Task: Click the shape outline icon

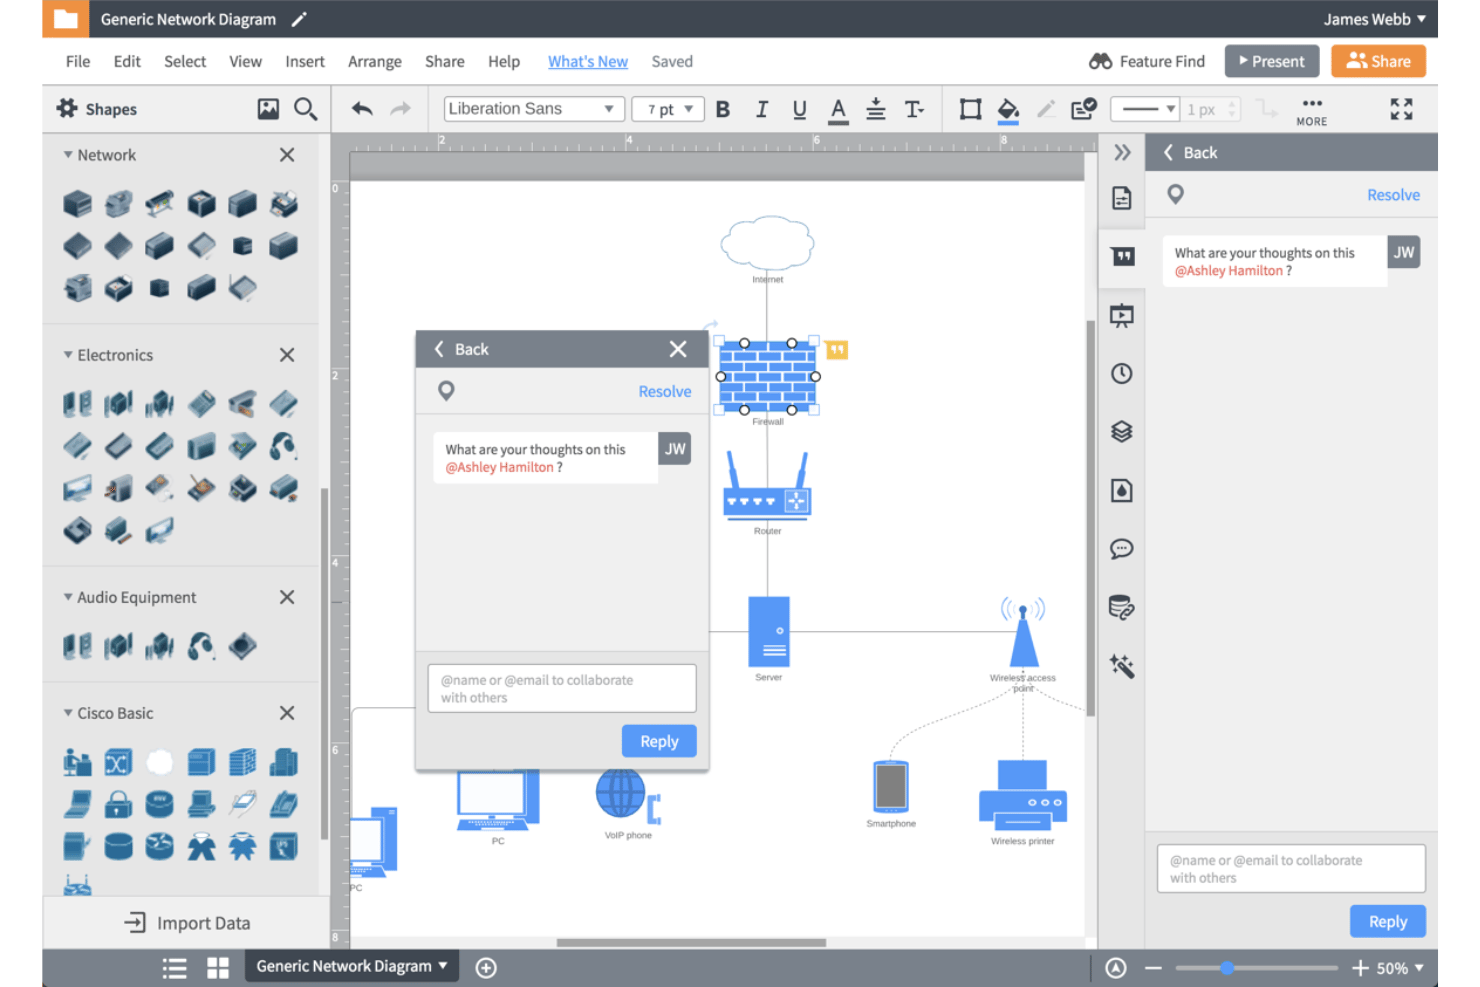Action: click(970, 109)
